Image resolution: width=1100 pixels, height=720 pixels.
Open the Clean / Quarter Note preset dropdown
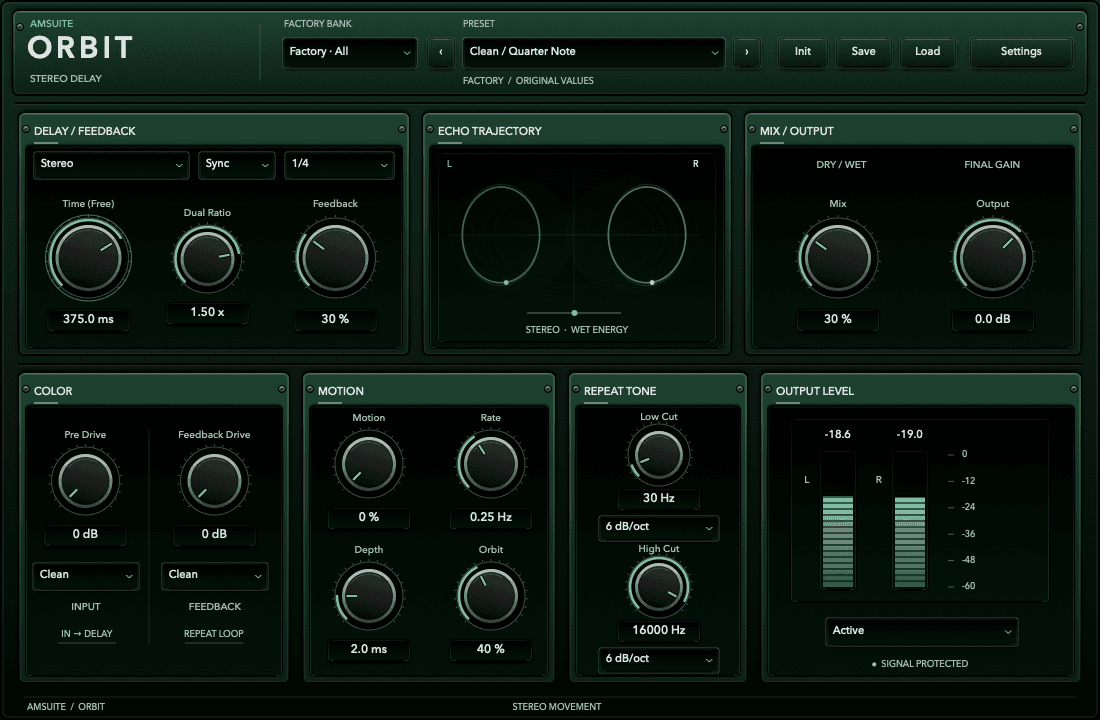[593, 52]
